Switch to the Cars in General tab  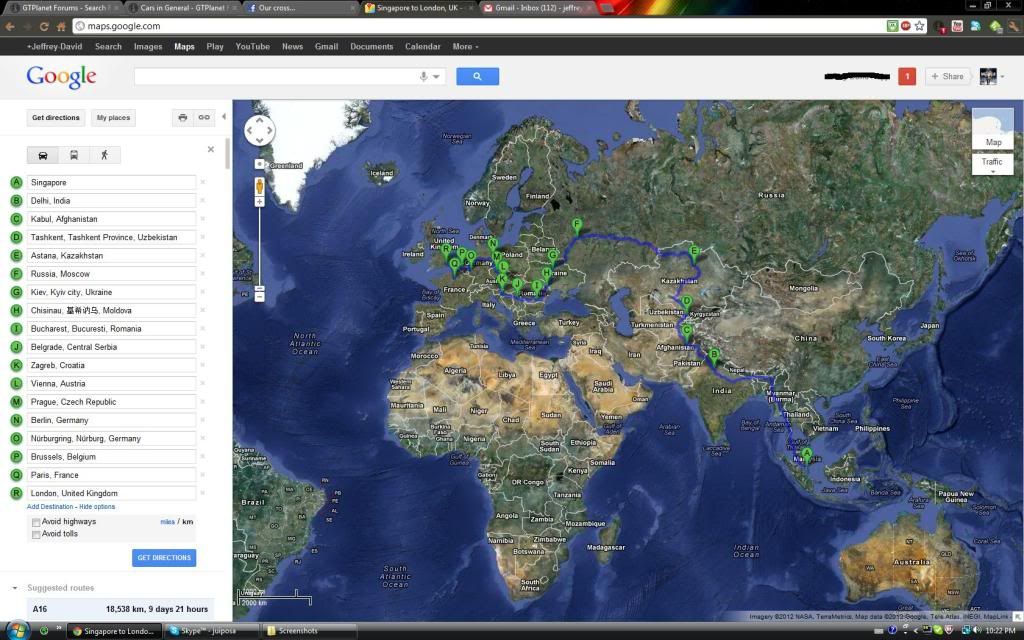(182, 8)
